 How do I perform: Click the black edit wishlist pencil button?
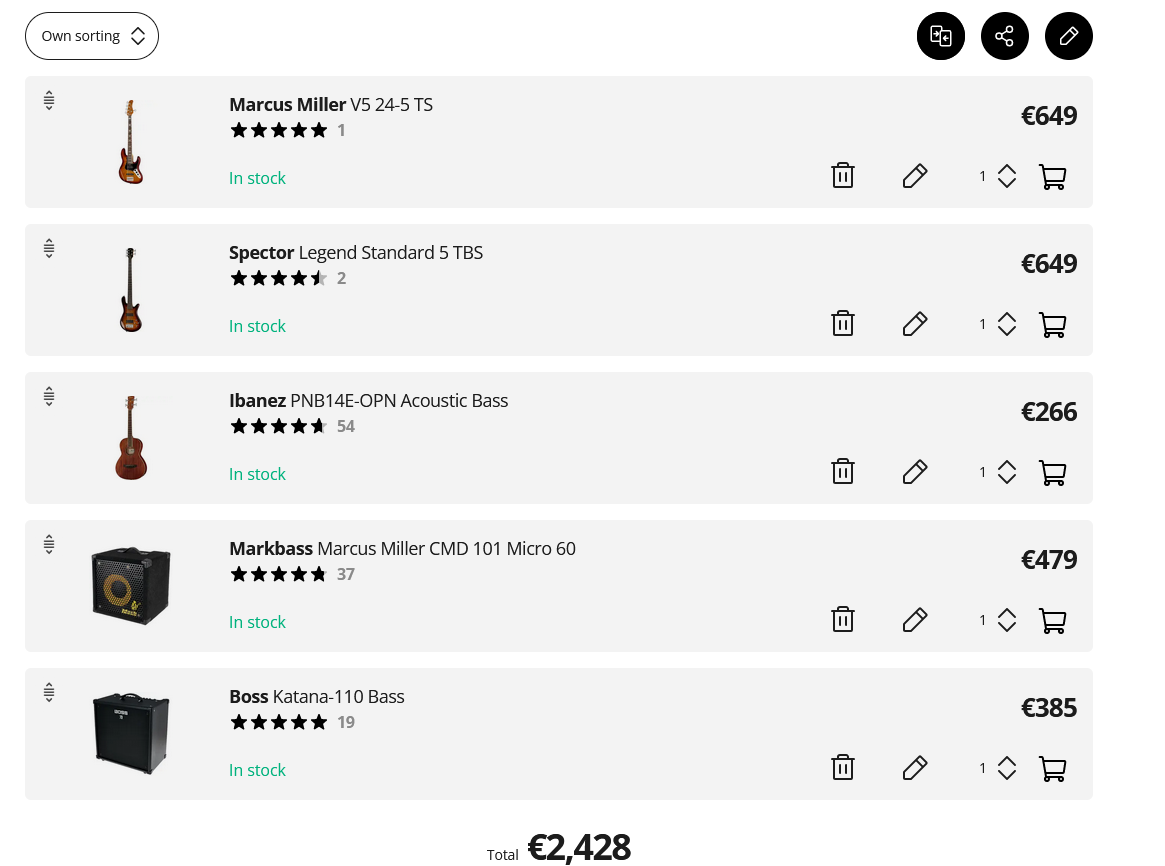[1068, 36]
